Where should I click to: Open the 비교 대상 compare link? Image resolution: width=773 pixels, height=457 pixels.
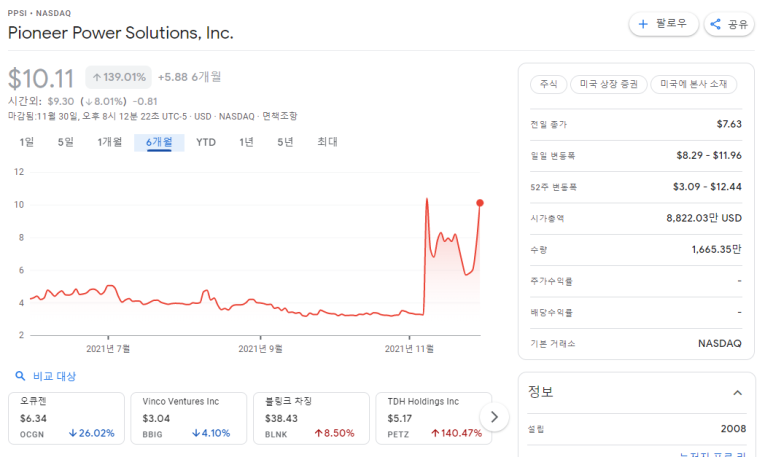click(54, 377)
